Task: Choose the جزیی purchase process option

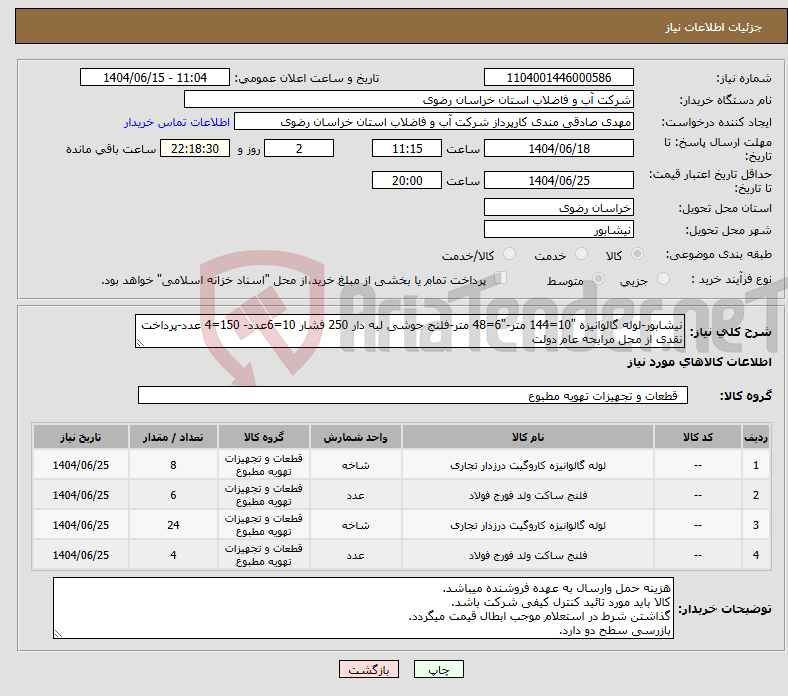Action: (x=657, y=281)
